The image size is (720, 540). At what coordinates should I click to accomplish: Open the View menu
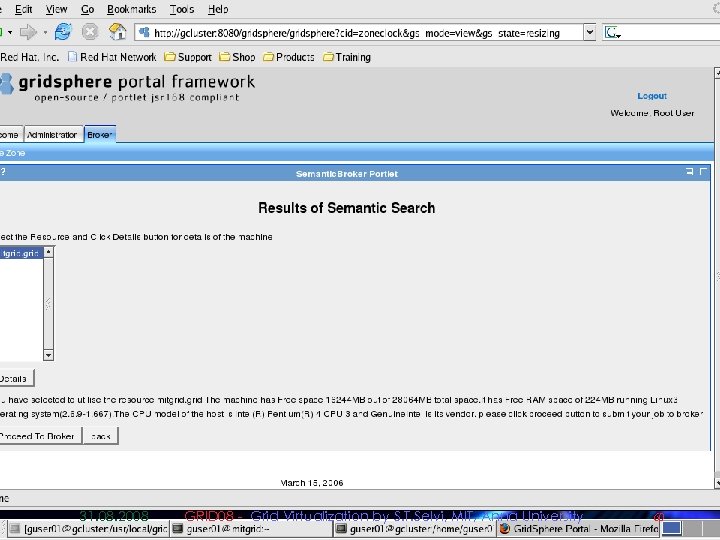[56, 9]
